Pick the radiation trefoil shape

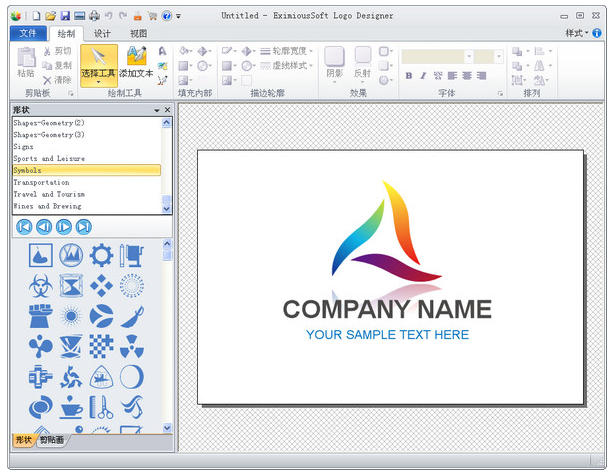[x=132, y=347]
